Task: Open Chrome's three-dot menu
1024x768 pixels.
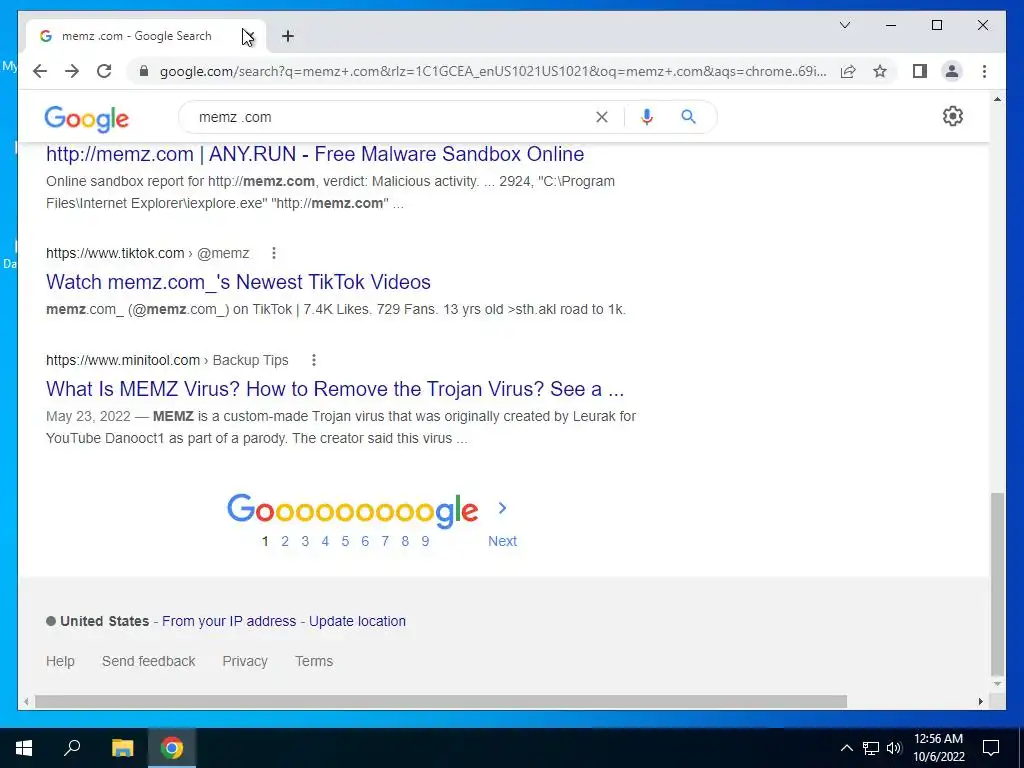Action: coord(984,71)
